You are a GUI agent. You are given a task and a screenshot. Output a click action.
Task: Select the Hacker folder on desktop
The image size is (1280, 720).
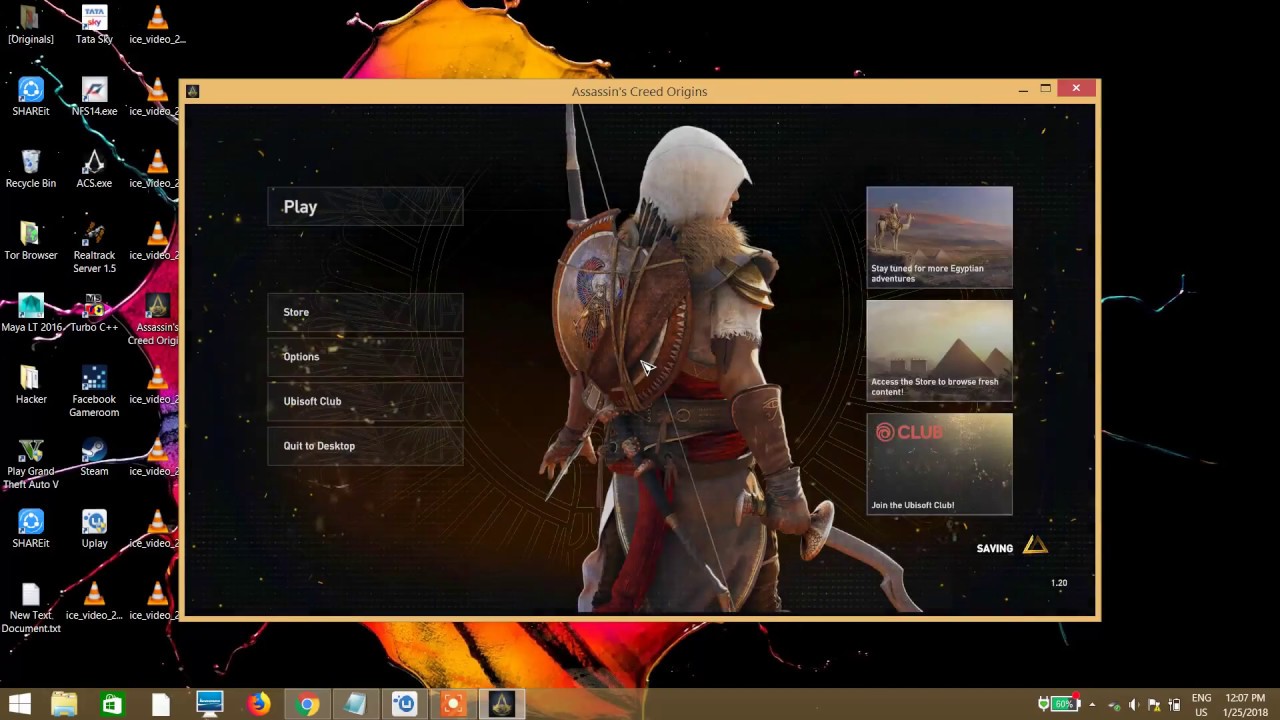click(31, 385)
